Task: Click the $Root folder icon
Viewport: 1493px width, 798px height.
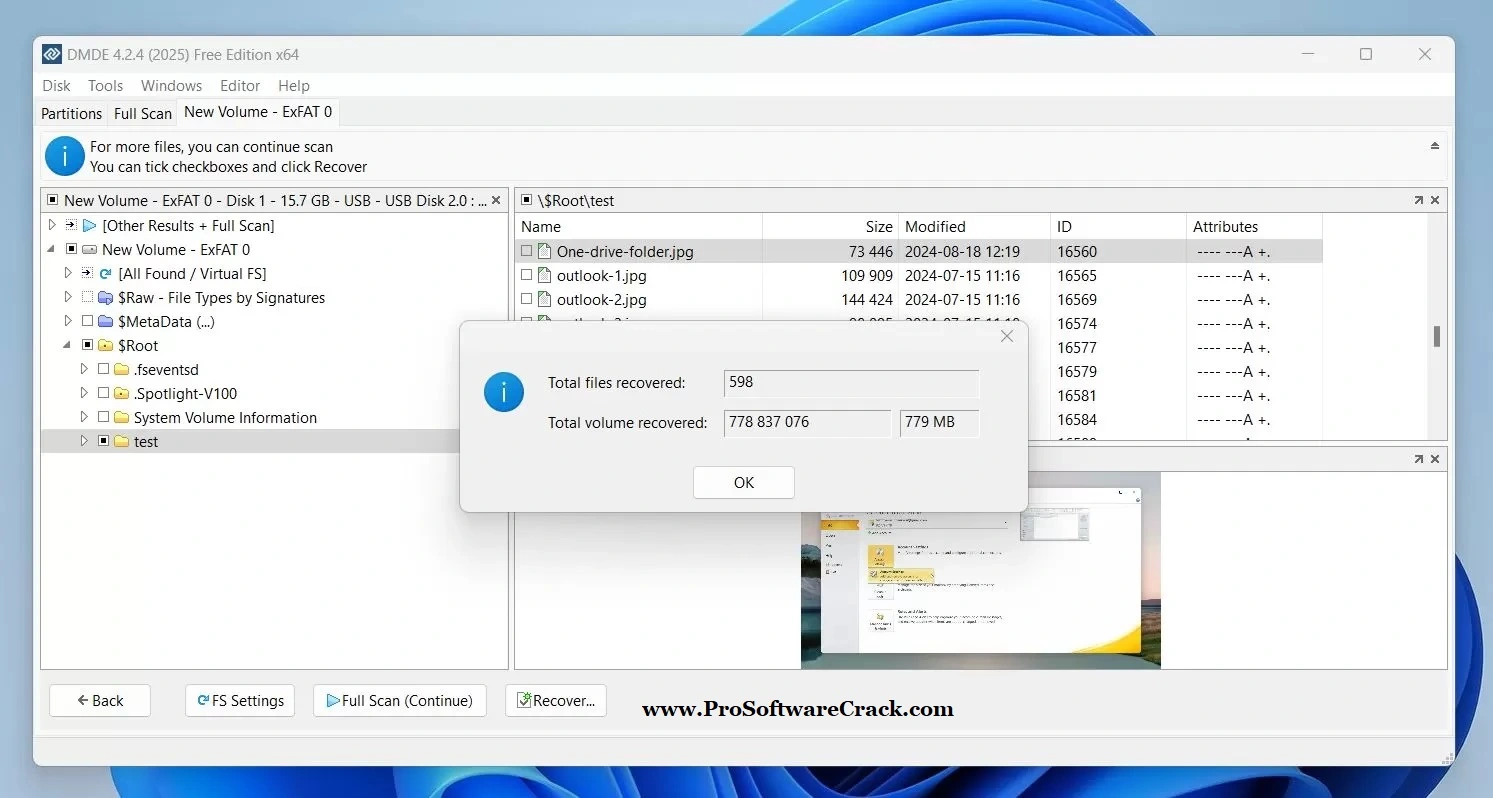Action: pos(105,346)
